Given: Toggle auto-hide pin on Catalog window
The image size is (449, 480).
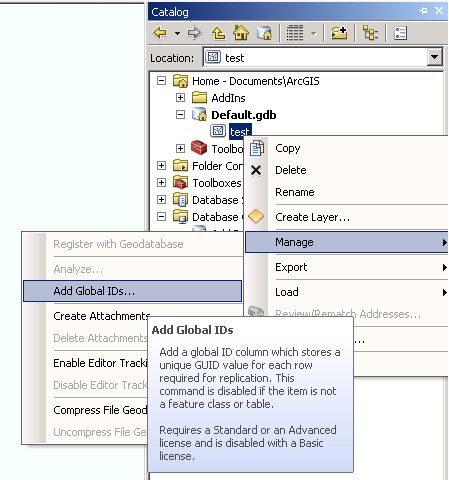Looking at the screenshot, I should click(423, 11).
